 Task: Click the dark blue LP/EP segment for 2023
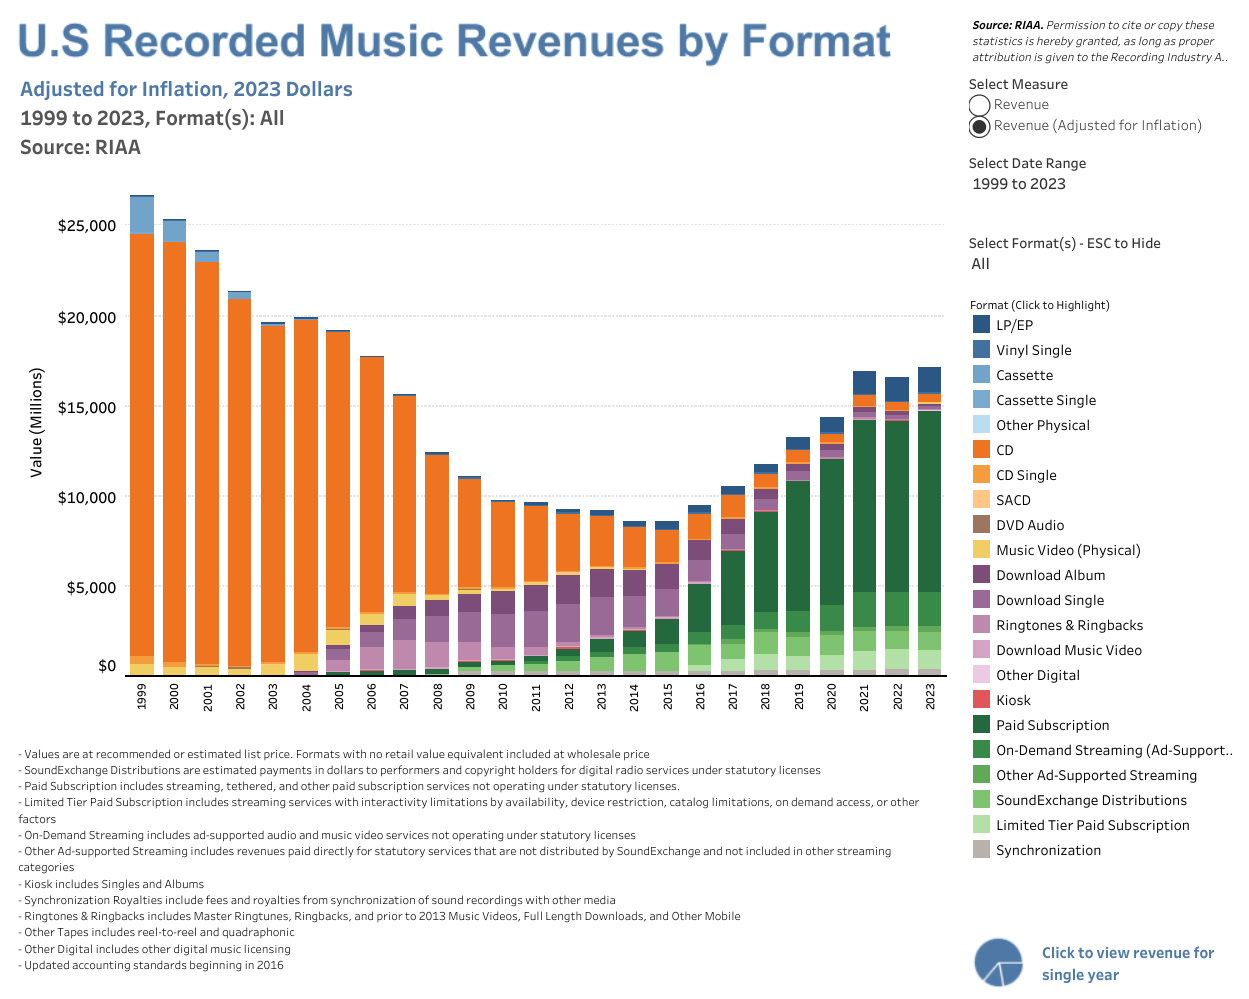(x=930, y=381)
